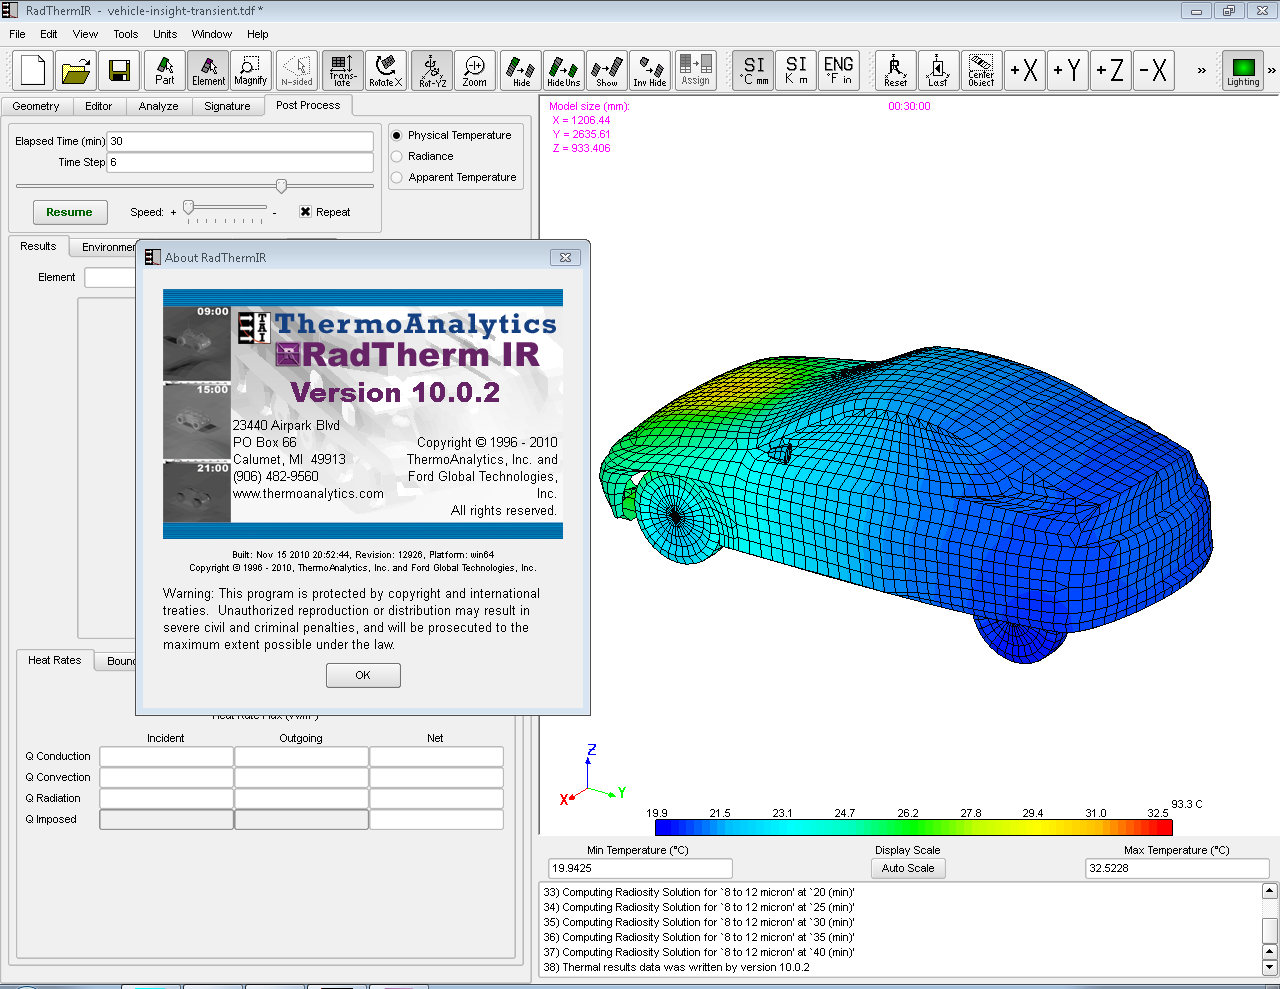
Task: Click the Assign toolbar icon
Action: pyautogui.click(x=695, y=71)
